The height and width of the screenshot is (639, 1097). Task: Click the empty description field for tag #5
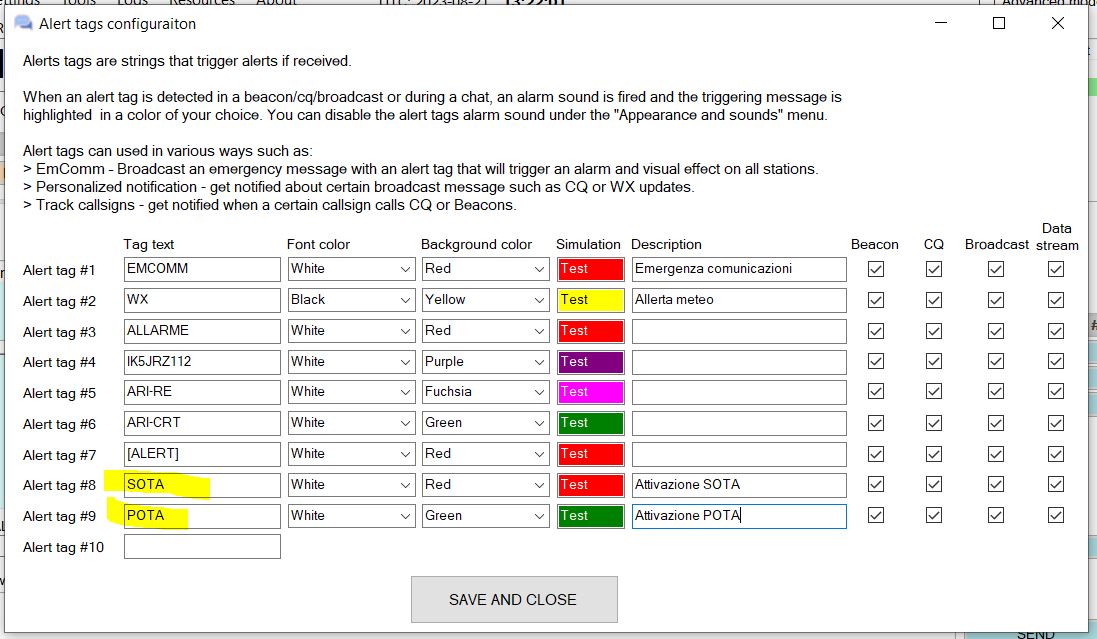point(739,392)
